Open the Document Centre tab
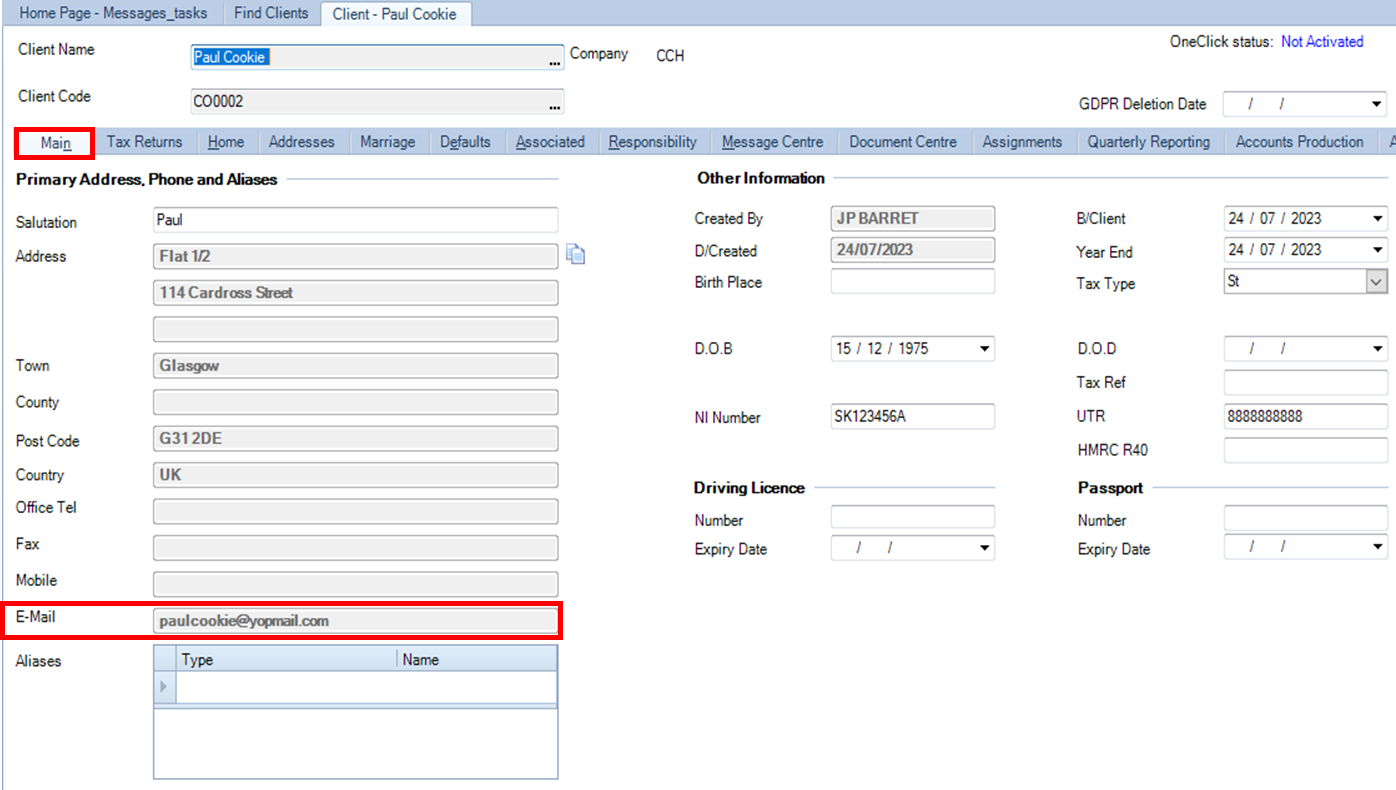 click(x=903, y=142)
